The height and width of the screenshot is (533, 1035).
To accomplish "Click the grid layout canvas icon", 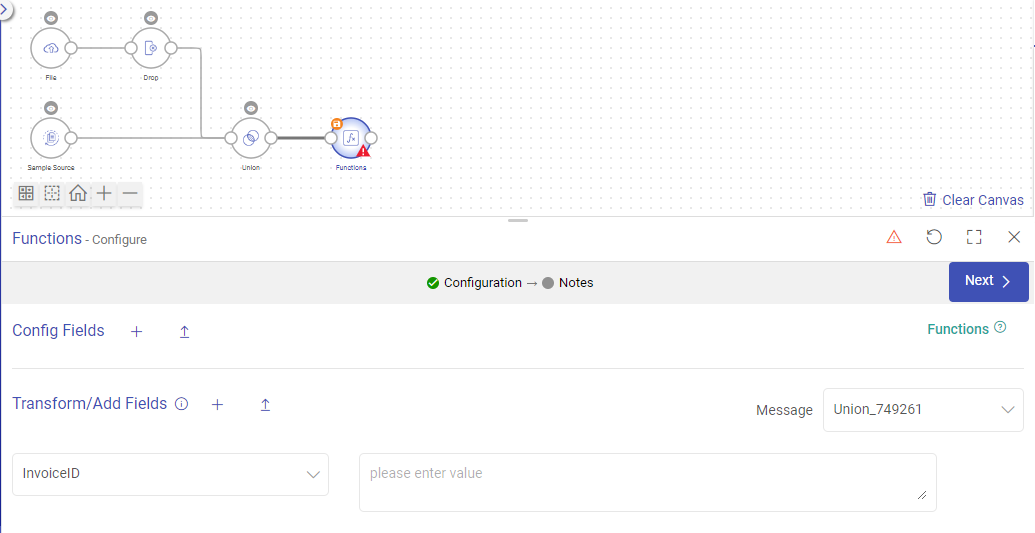I will [x=26, y=194].
